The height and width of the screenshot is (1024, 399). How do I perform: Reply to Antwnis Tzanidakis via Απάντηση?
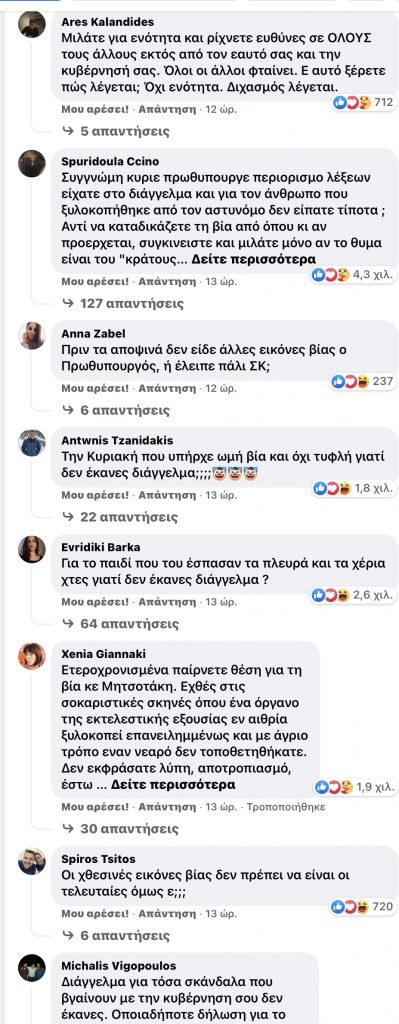168,495
